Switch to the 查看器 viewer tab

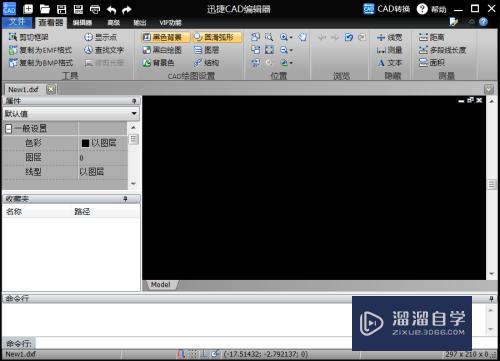[x=51, y=22]
